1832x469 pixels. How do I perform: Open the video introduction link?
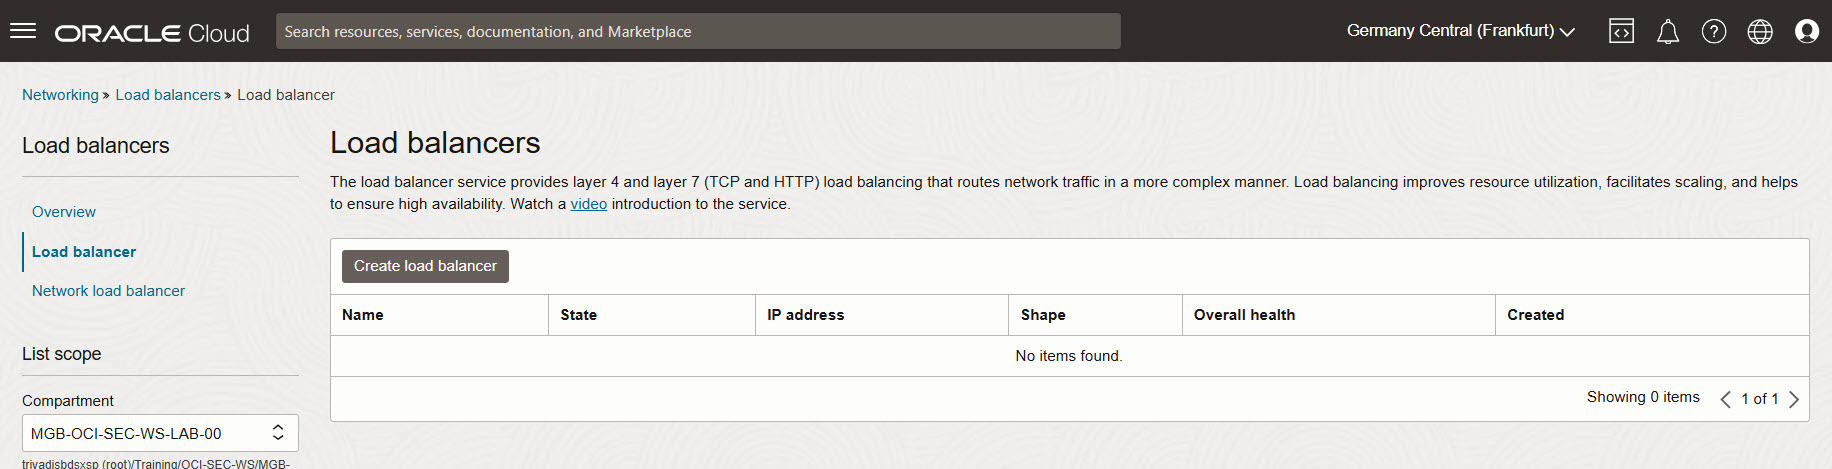coord(589,204)
